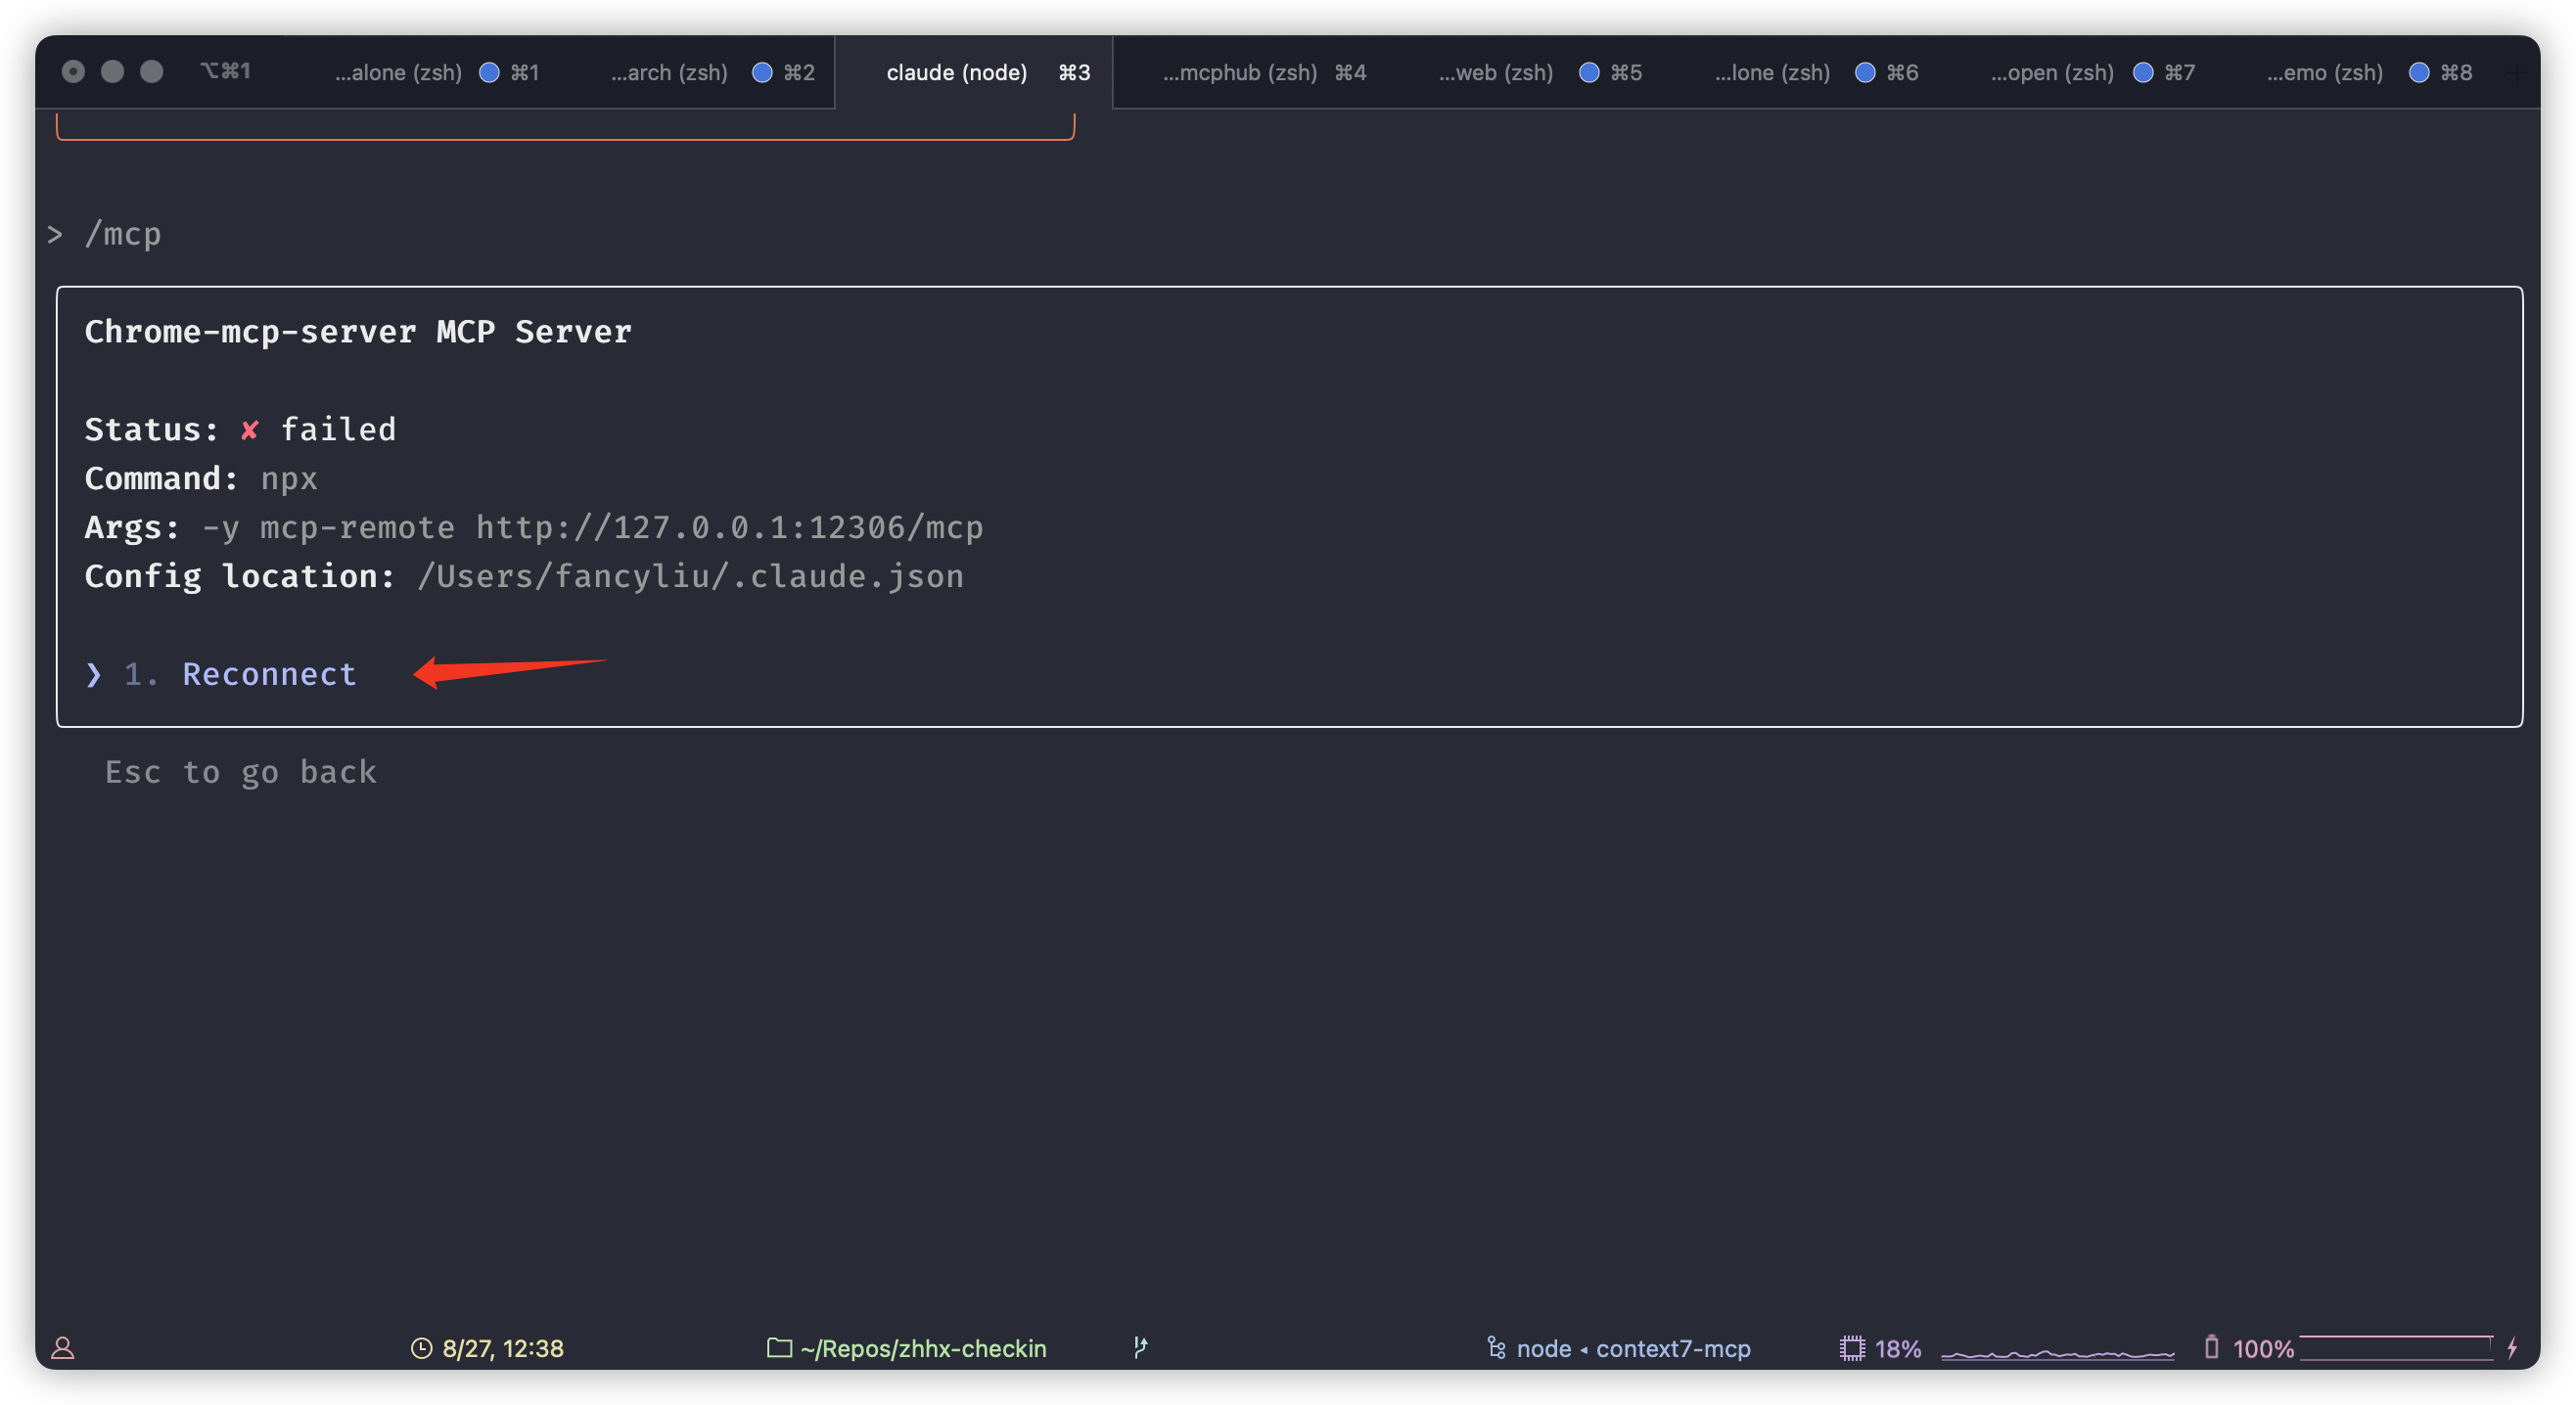Click the clock icon beside the 8/27 timestamp
The width and height of the screenshot is (2576, 1405).
(x=421, y=1347)
